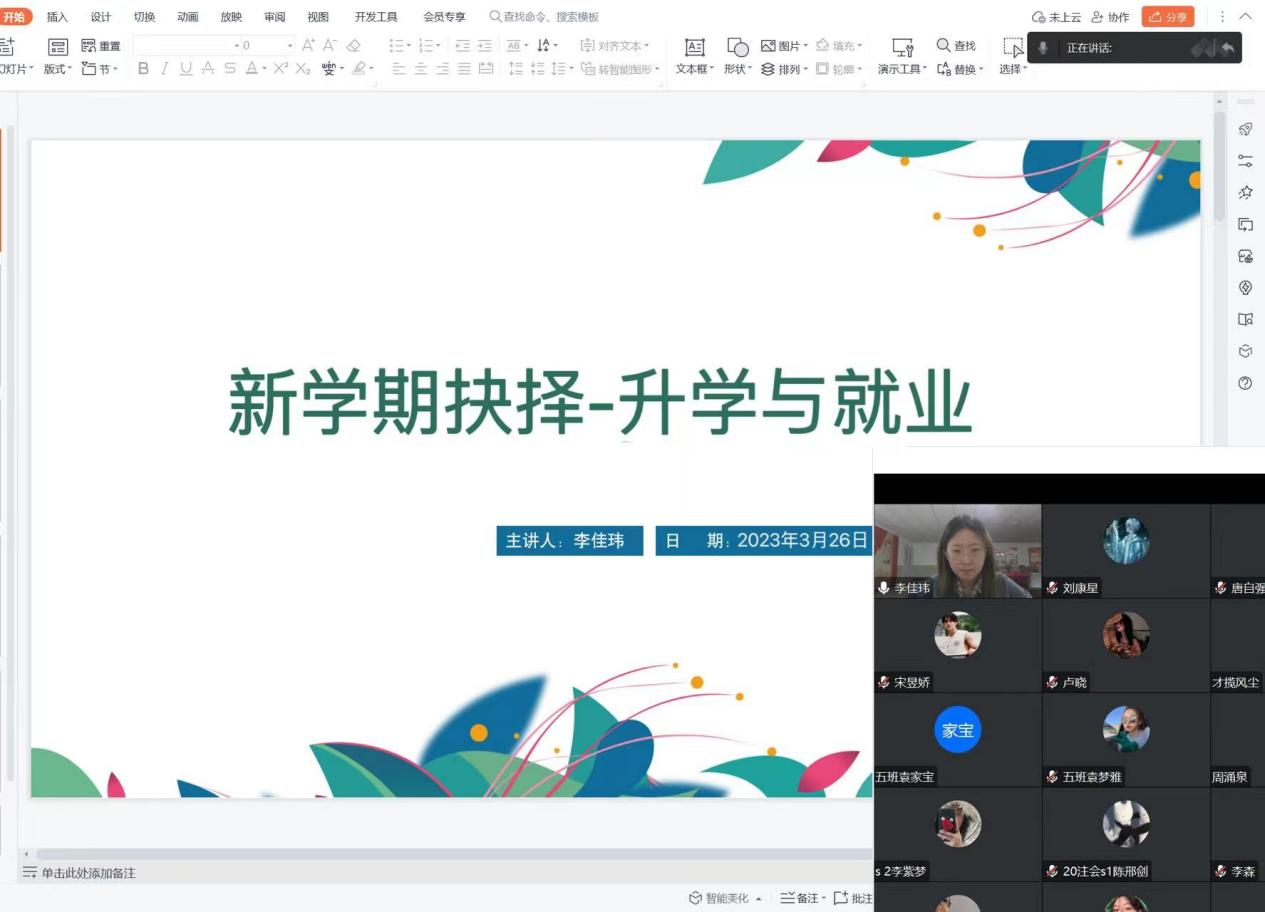Click the increase font size icon
This screenshot has width=1265, height=912.
click(308, 45)
